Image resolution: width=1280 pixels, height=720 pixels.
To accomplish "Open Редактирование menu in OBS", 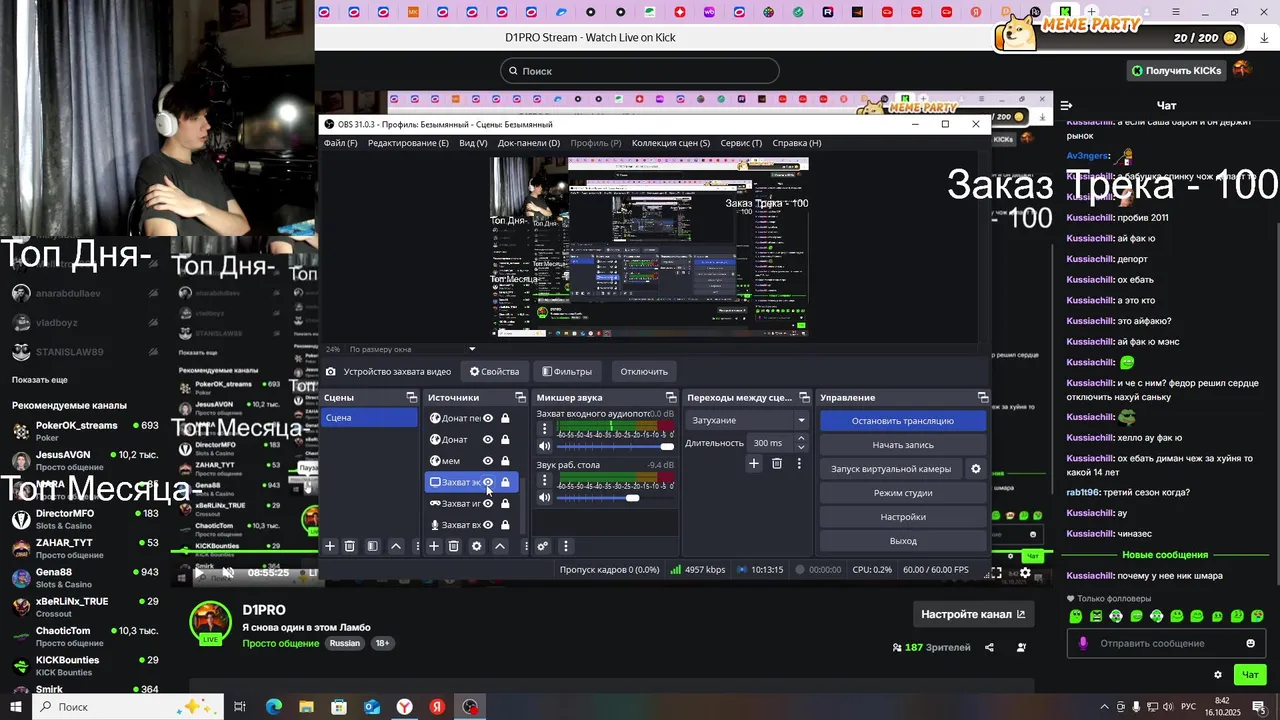I will pyautogui.click(x=408, y=143).
